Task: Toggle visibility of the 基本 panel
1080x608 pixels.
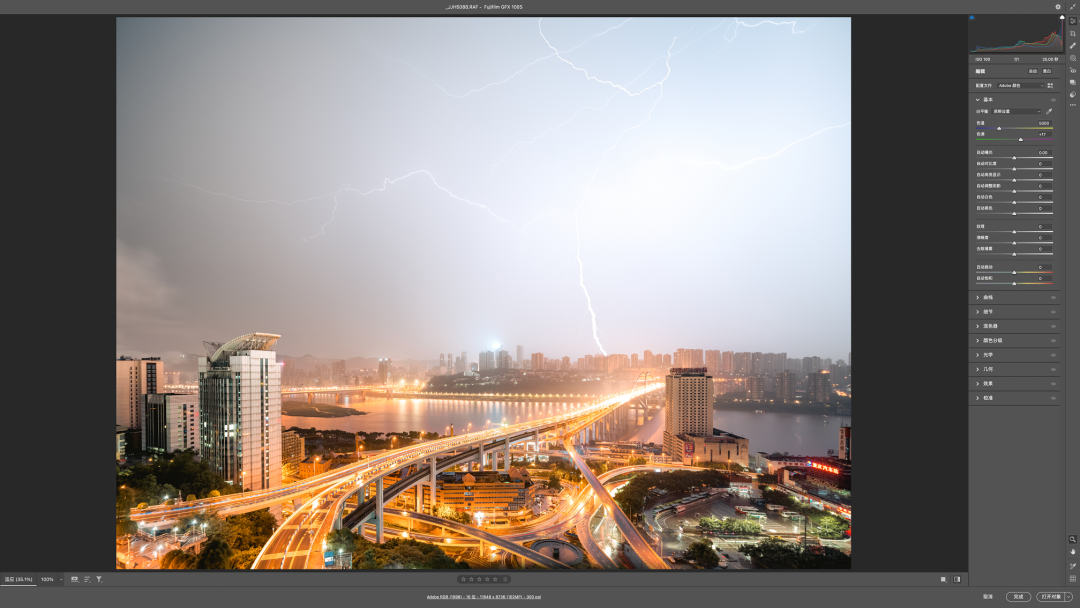Action: pyautogui.click(x=1053, y=100)
